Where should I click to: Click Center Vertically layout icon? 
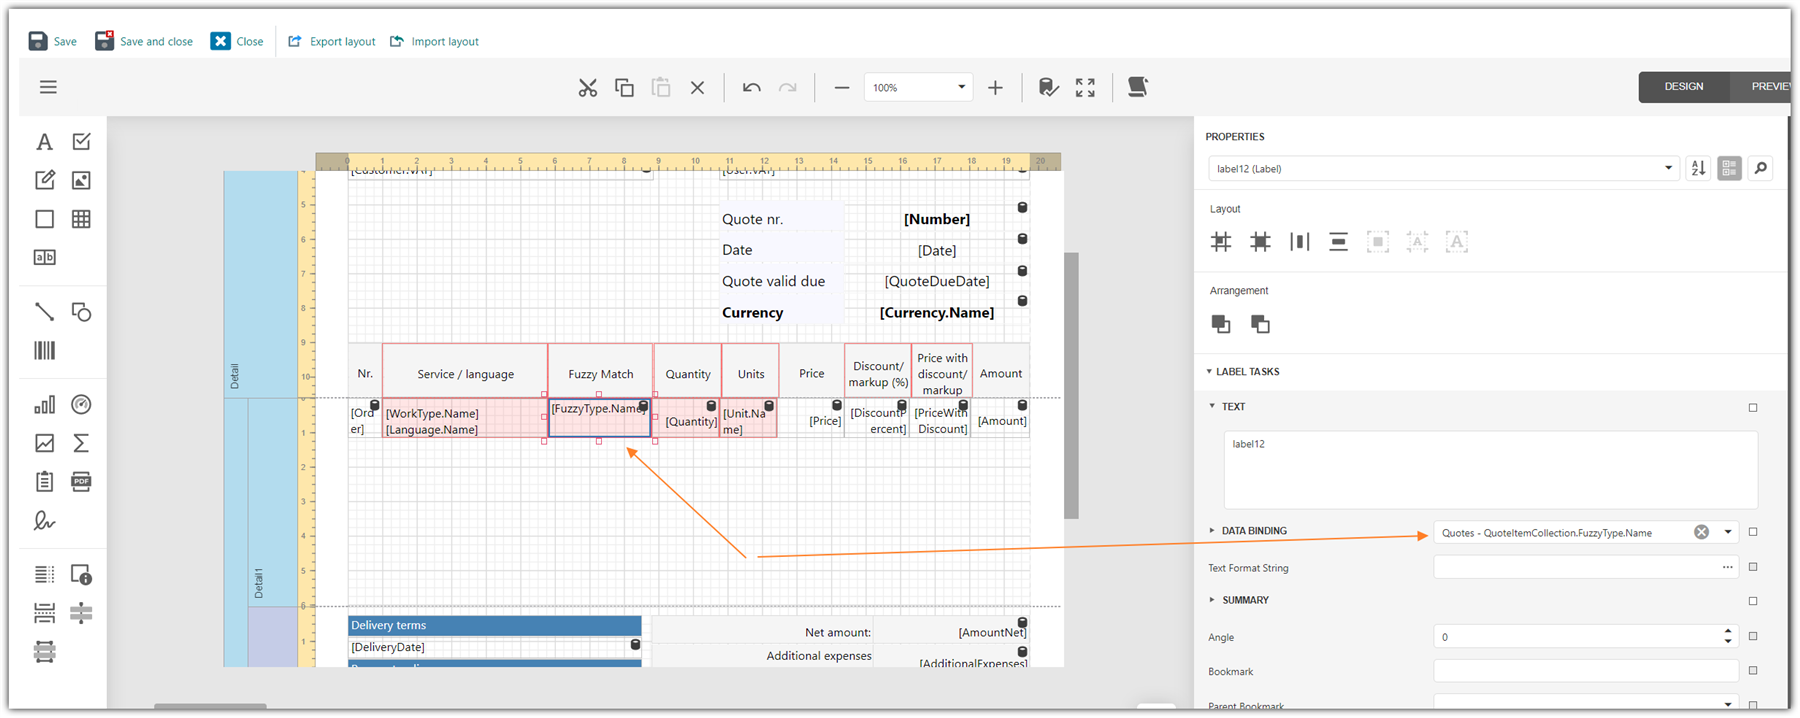click(1338, 242)
